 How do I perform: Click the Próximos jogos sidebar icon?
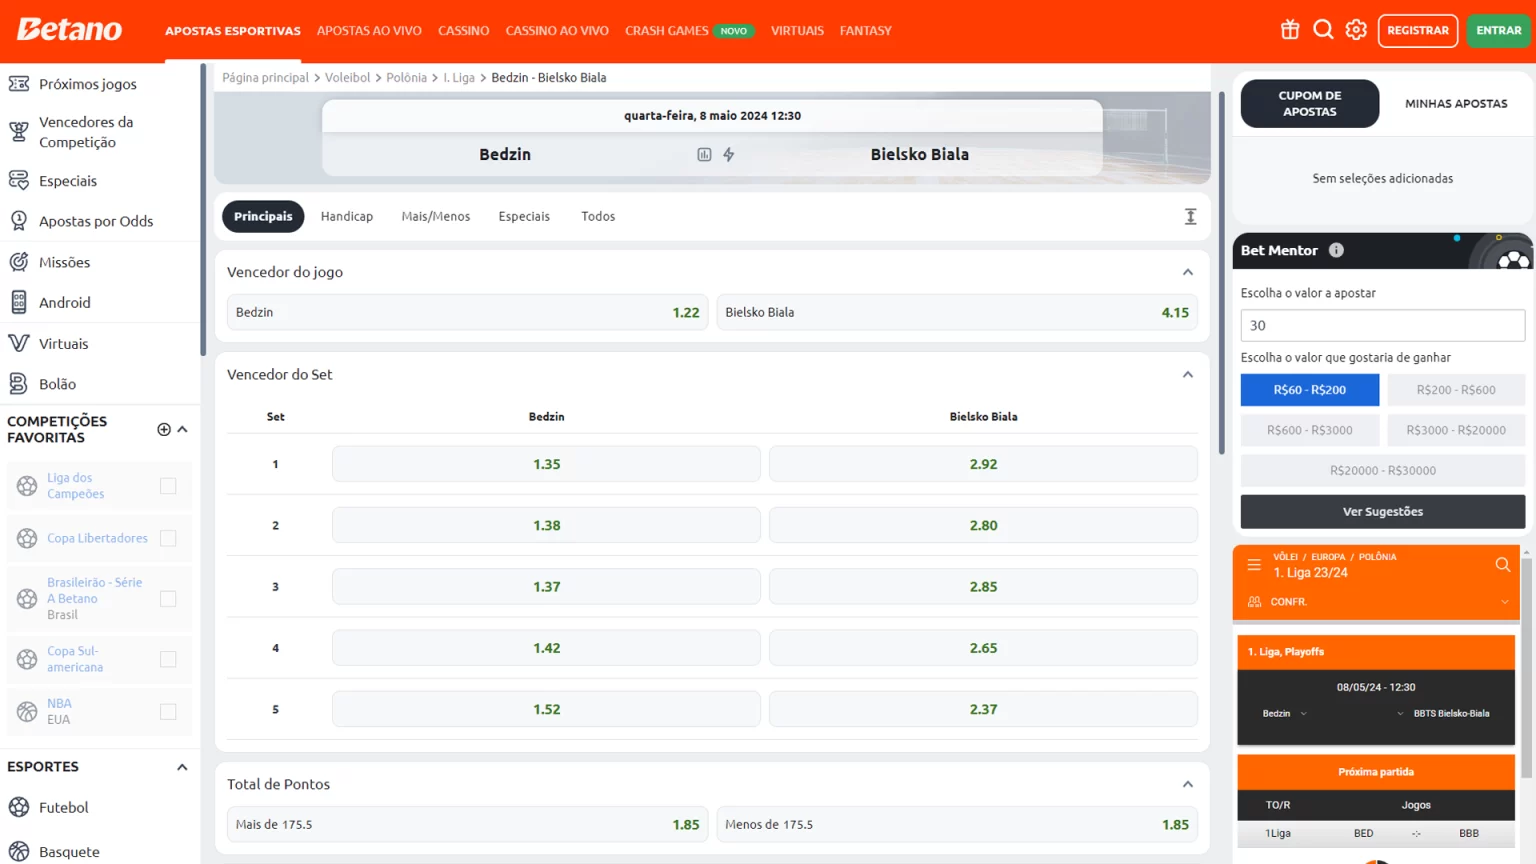pyautogui.click(x=19, y=84)
